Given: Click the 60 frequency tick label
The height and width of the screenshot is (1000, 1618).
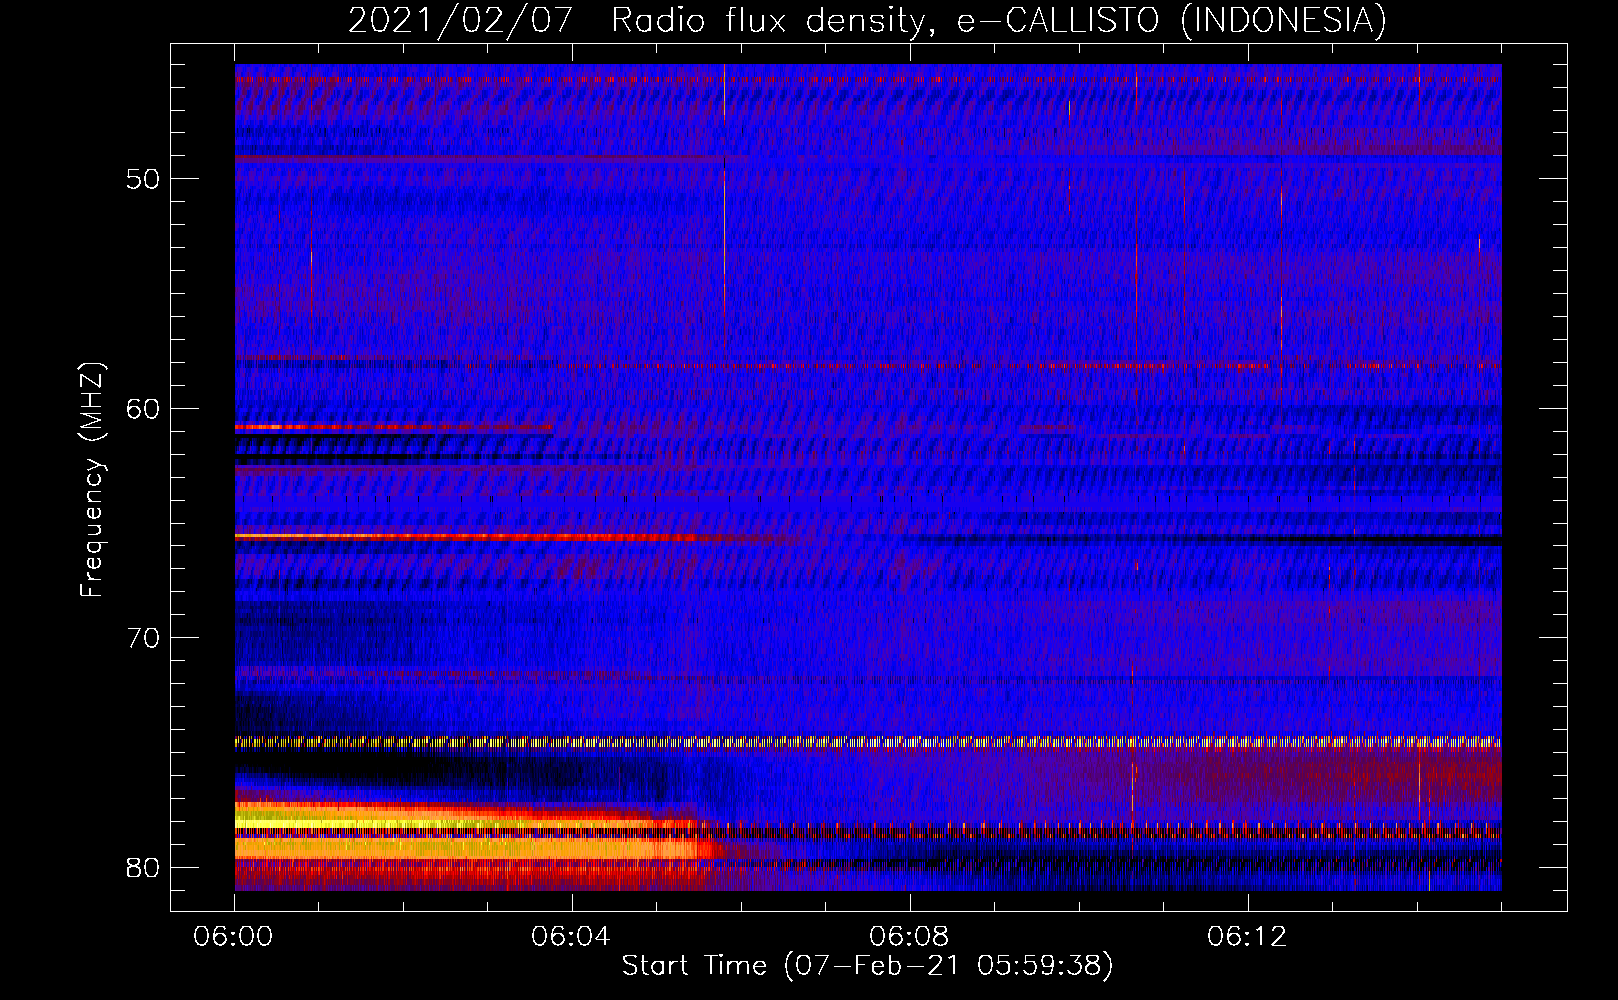Looking at the screenshot, I should tap(143, 408).
